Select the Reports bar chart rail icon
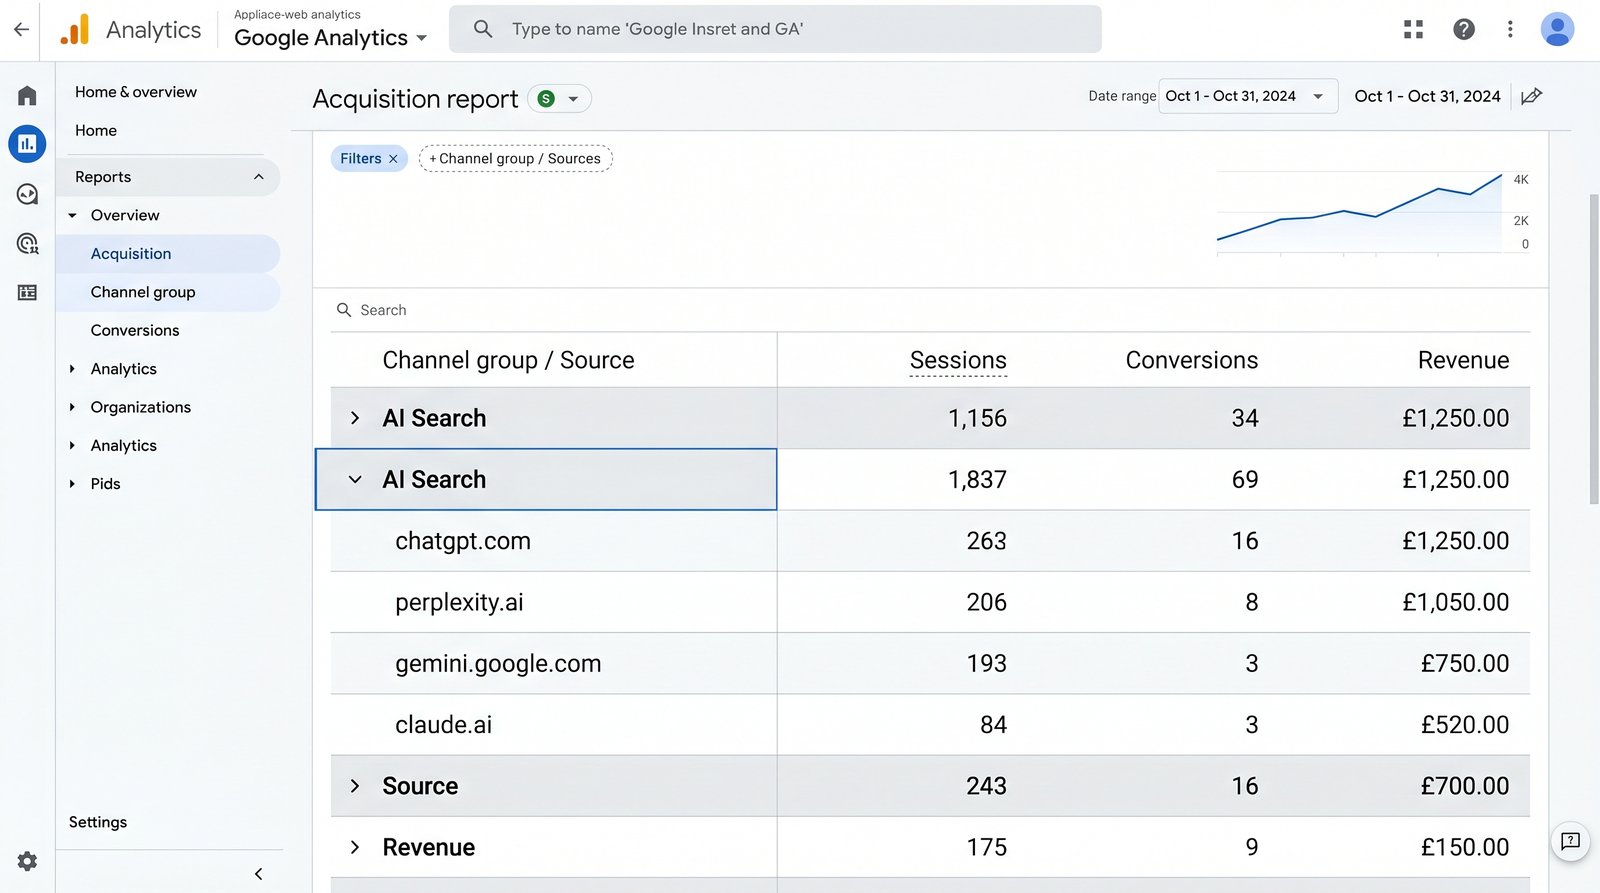The height and width of the screenshot is (893, 1600). [x=27, y=144]
